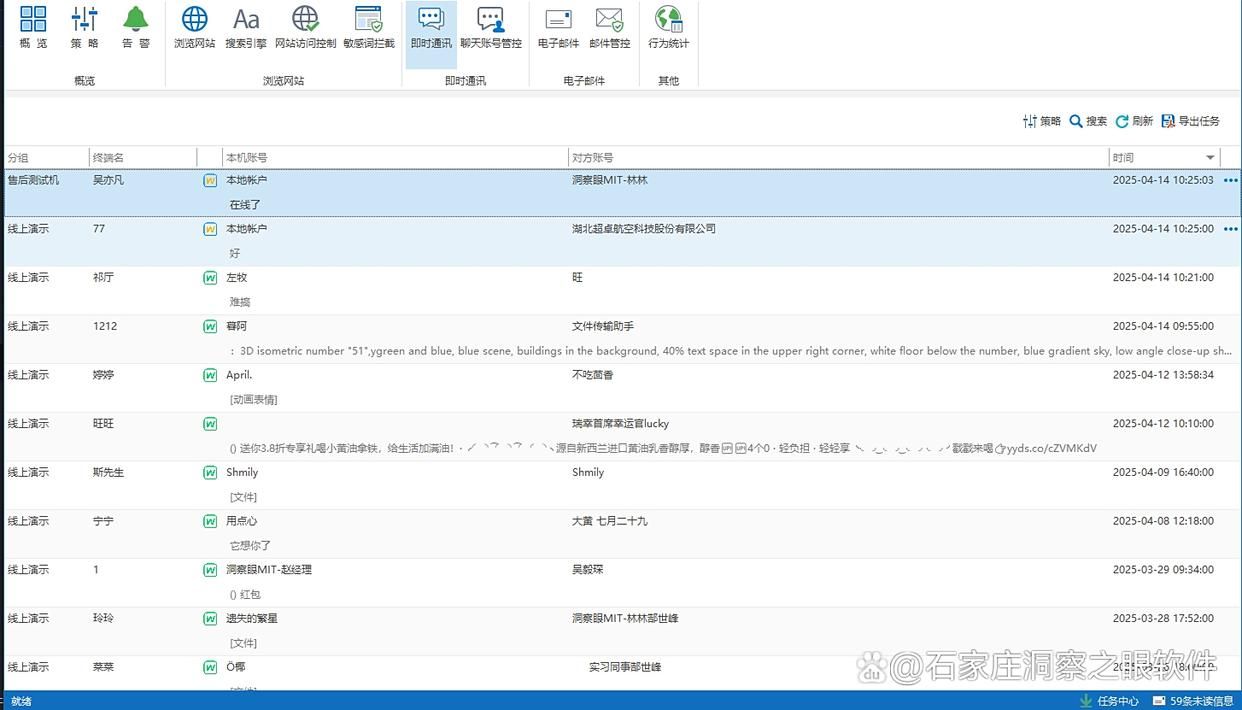Screen dimensions: 1242x710
Task: Select 洞察眼MIT-林林郜世峰 cell
Action: point(625,619)
